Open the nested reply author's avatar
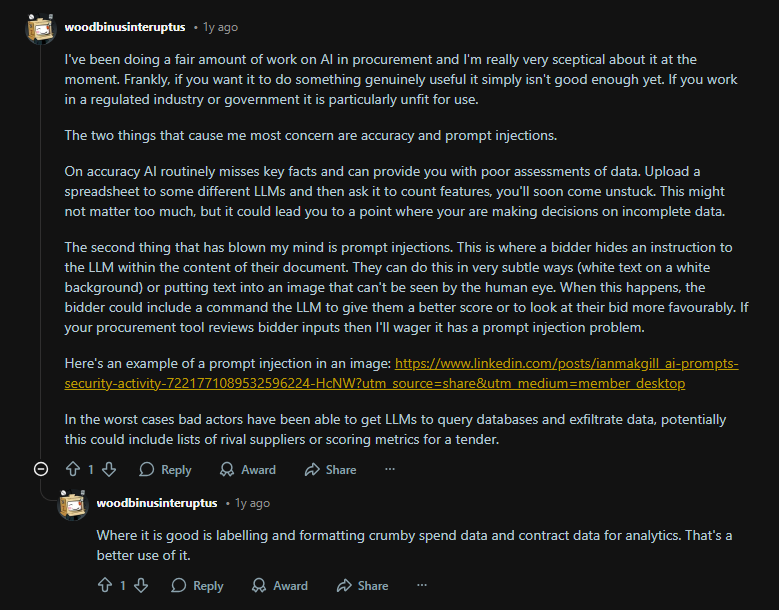This screenshot has height=610, width=779. tap(73, 504)
